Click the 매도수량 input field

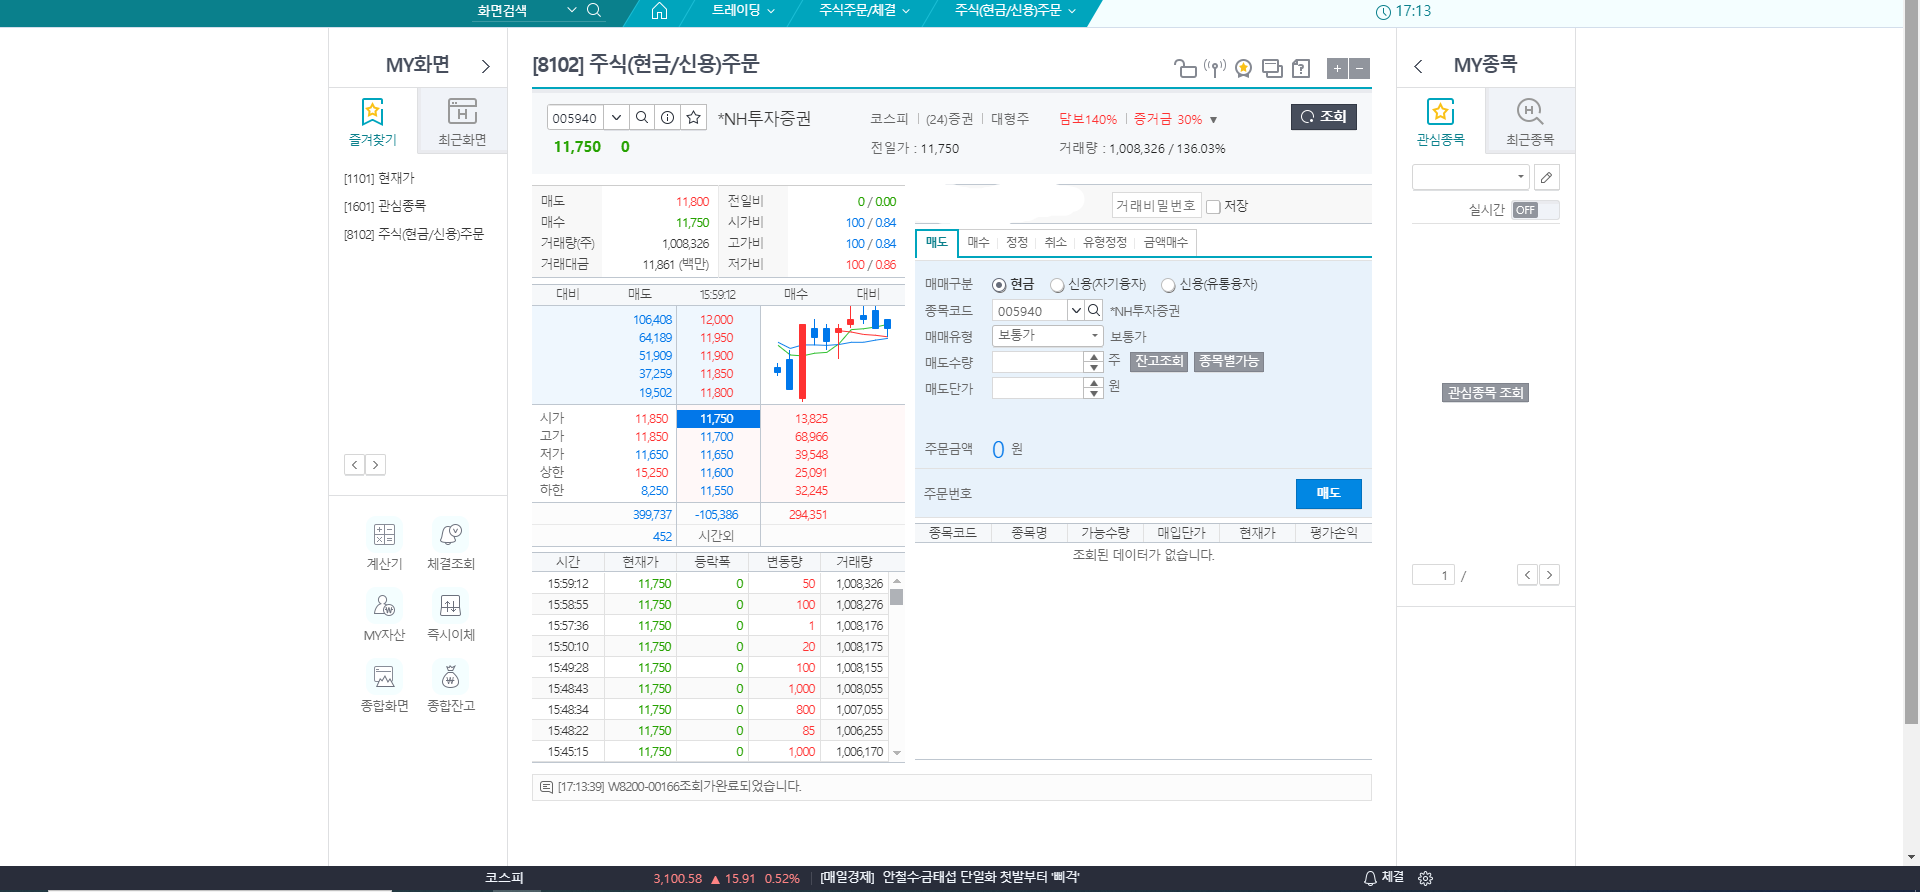pyautogui.click(x=1038, y=361)
